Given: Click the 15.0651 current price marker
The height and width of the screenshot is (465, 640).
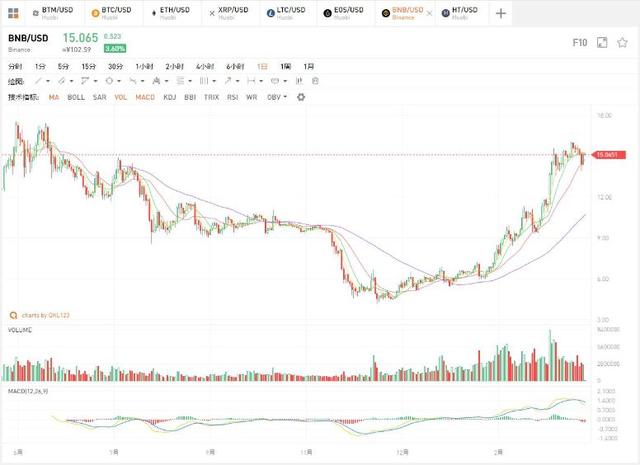Looking at the screenshot, I should click(609, 155).
